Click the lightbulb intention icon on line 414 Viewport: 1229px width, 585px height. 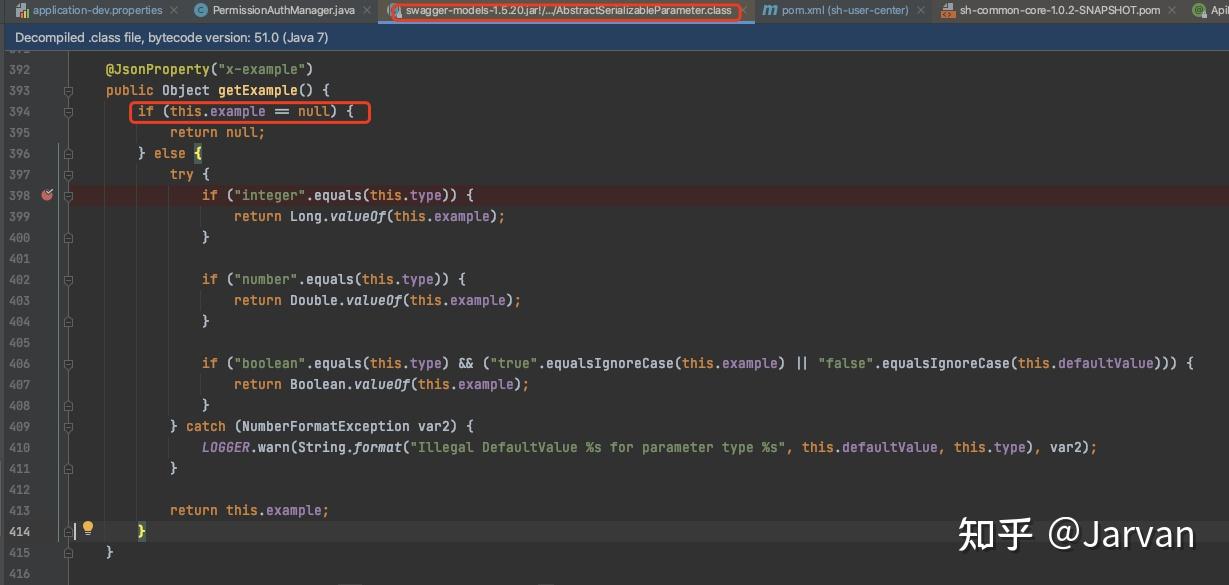(x=87, y=528)
